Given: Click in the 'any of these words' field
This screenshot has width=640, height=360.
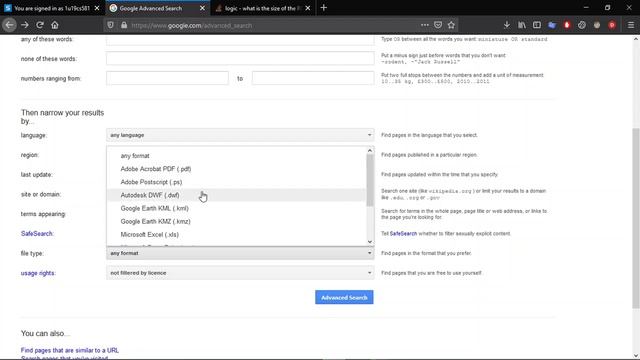Looking at the screenshot, I should (240, 40).
